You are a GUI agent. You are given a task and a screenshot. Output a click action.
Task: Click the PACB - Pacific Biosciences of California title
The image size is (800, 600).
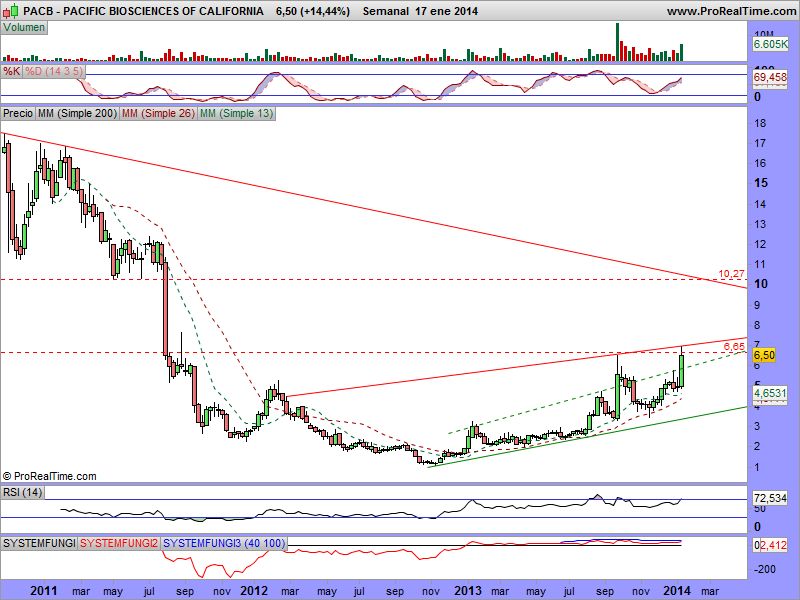coord(143,11)
